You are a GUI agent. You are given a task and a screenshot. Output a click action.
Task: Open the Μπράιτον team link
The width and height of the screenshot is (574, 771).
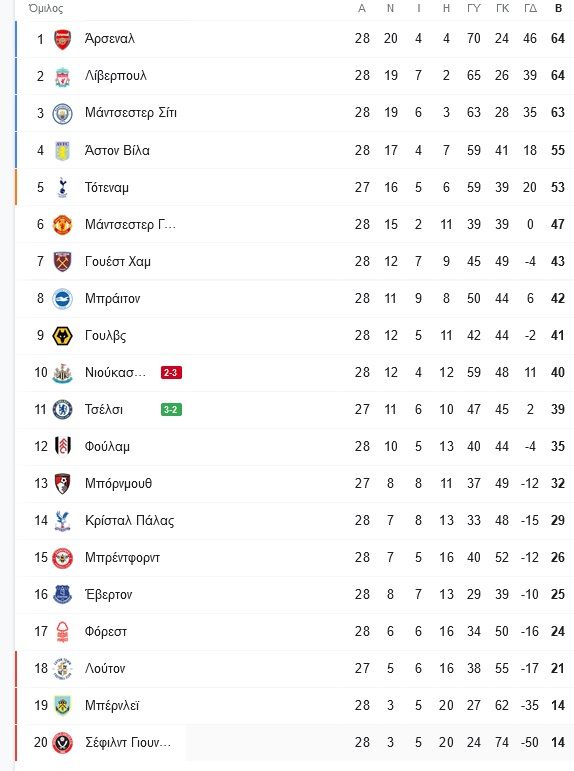pyautogui.click(x=113, y=298)
